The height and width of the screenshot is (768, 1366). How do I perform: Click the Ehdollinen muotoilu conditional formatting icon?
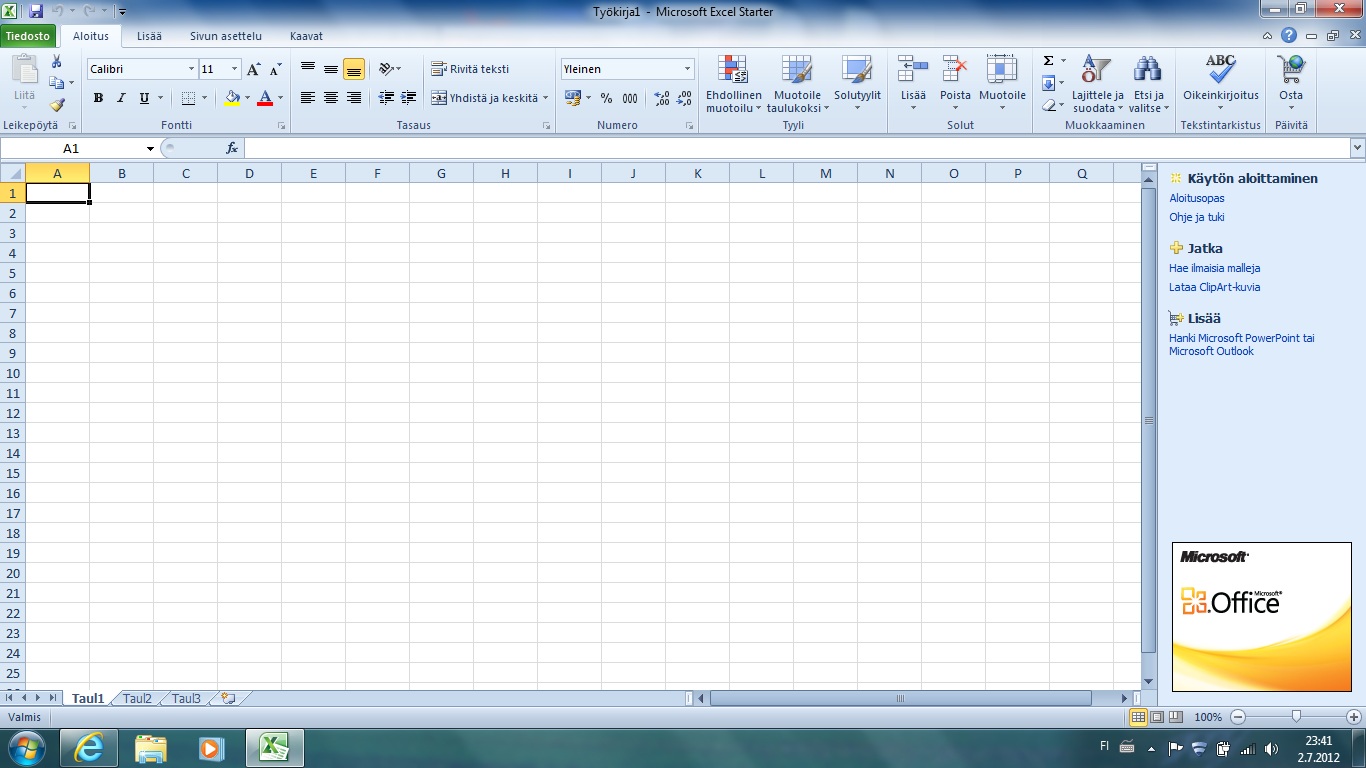(734, 70)
